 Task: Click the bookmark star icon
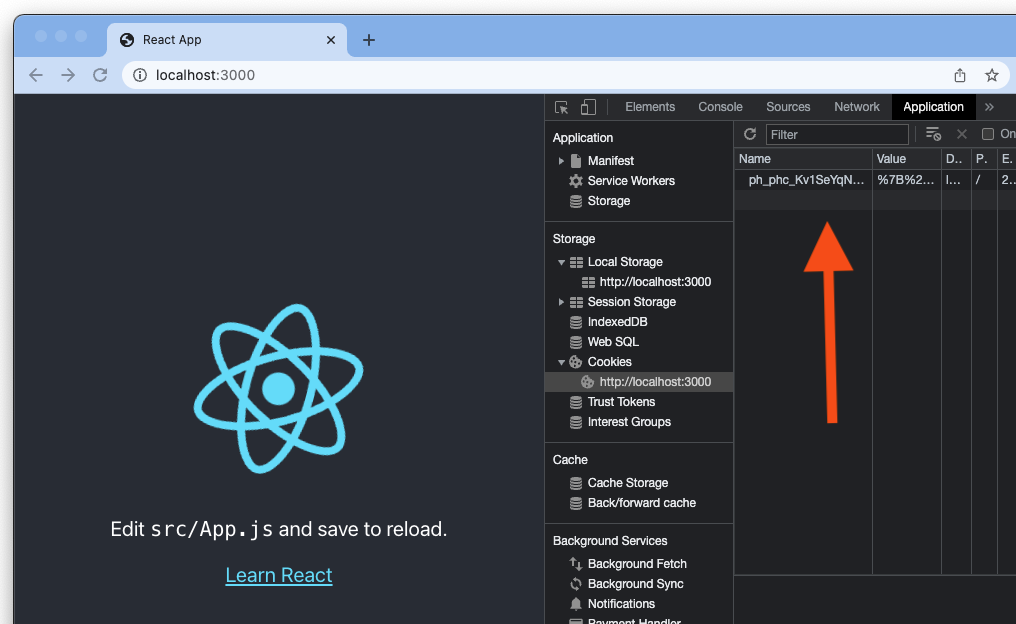point(991,75)
